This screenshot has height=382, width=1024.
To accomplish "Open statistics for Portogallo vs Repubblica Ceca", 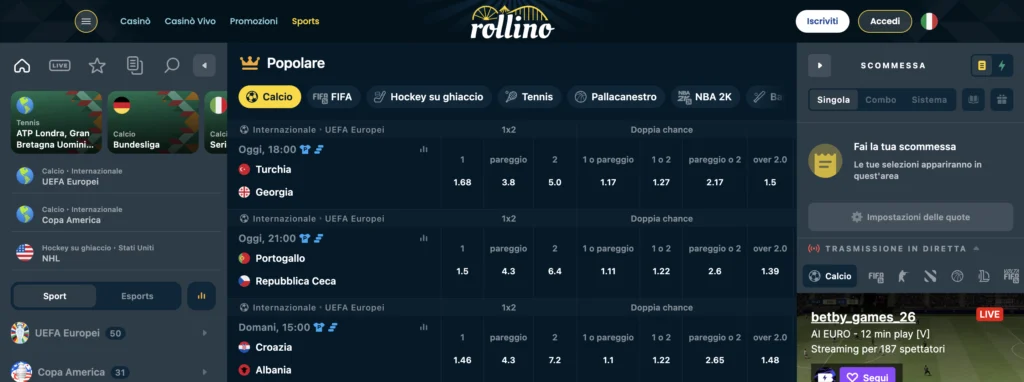I will 423,238.
